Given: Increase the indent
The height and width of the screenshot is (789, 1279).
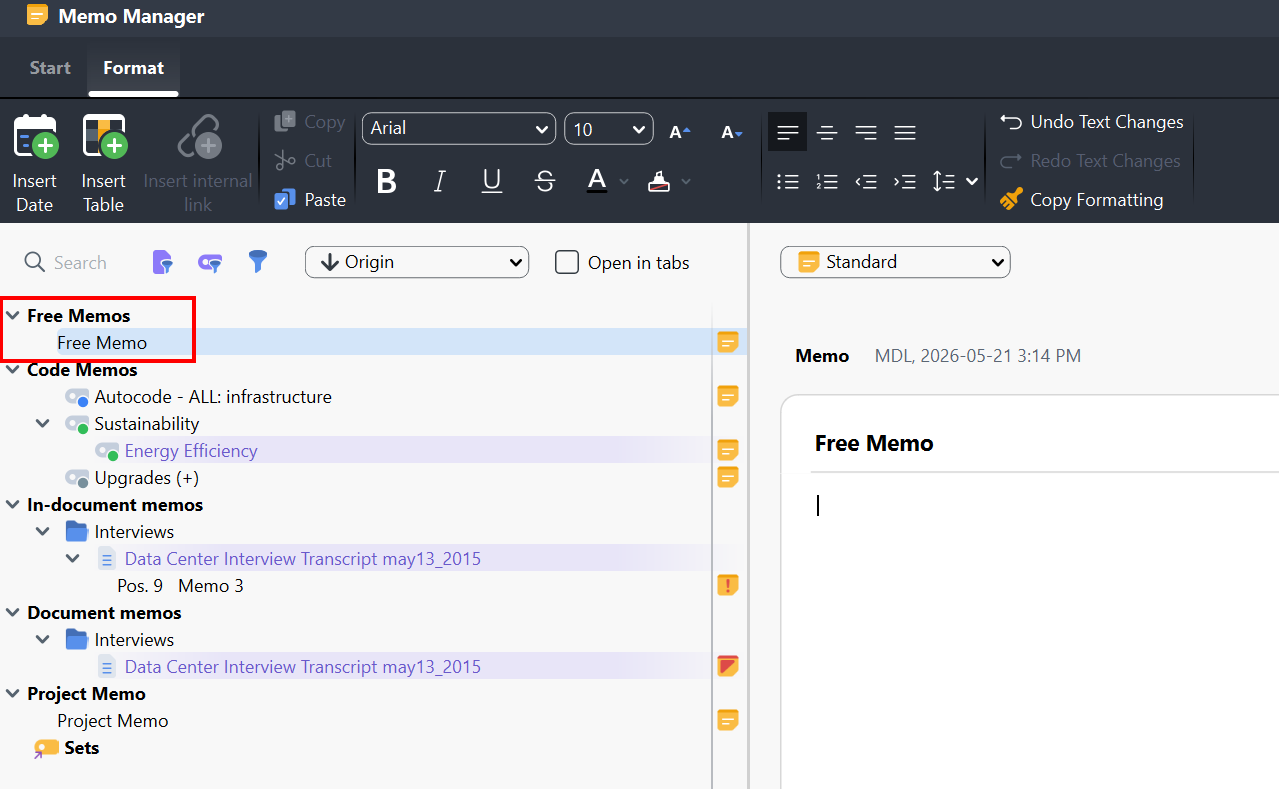Looking at the screenshot, I should click(905, 181).
